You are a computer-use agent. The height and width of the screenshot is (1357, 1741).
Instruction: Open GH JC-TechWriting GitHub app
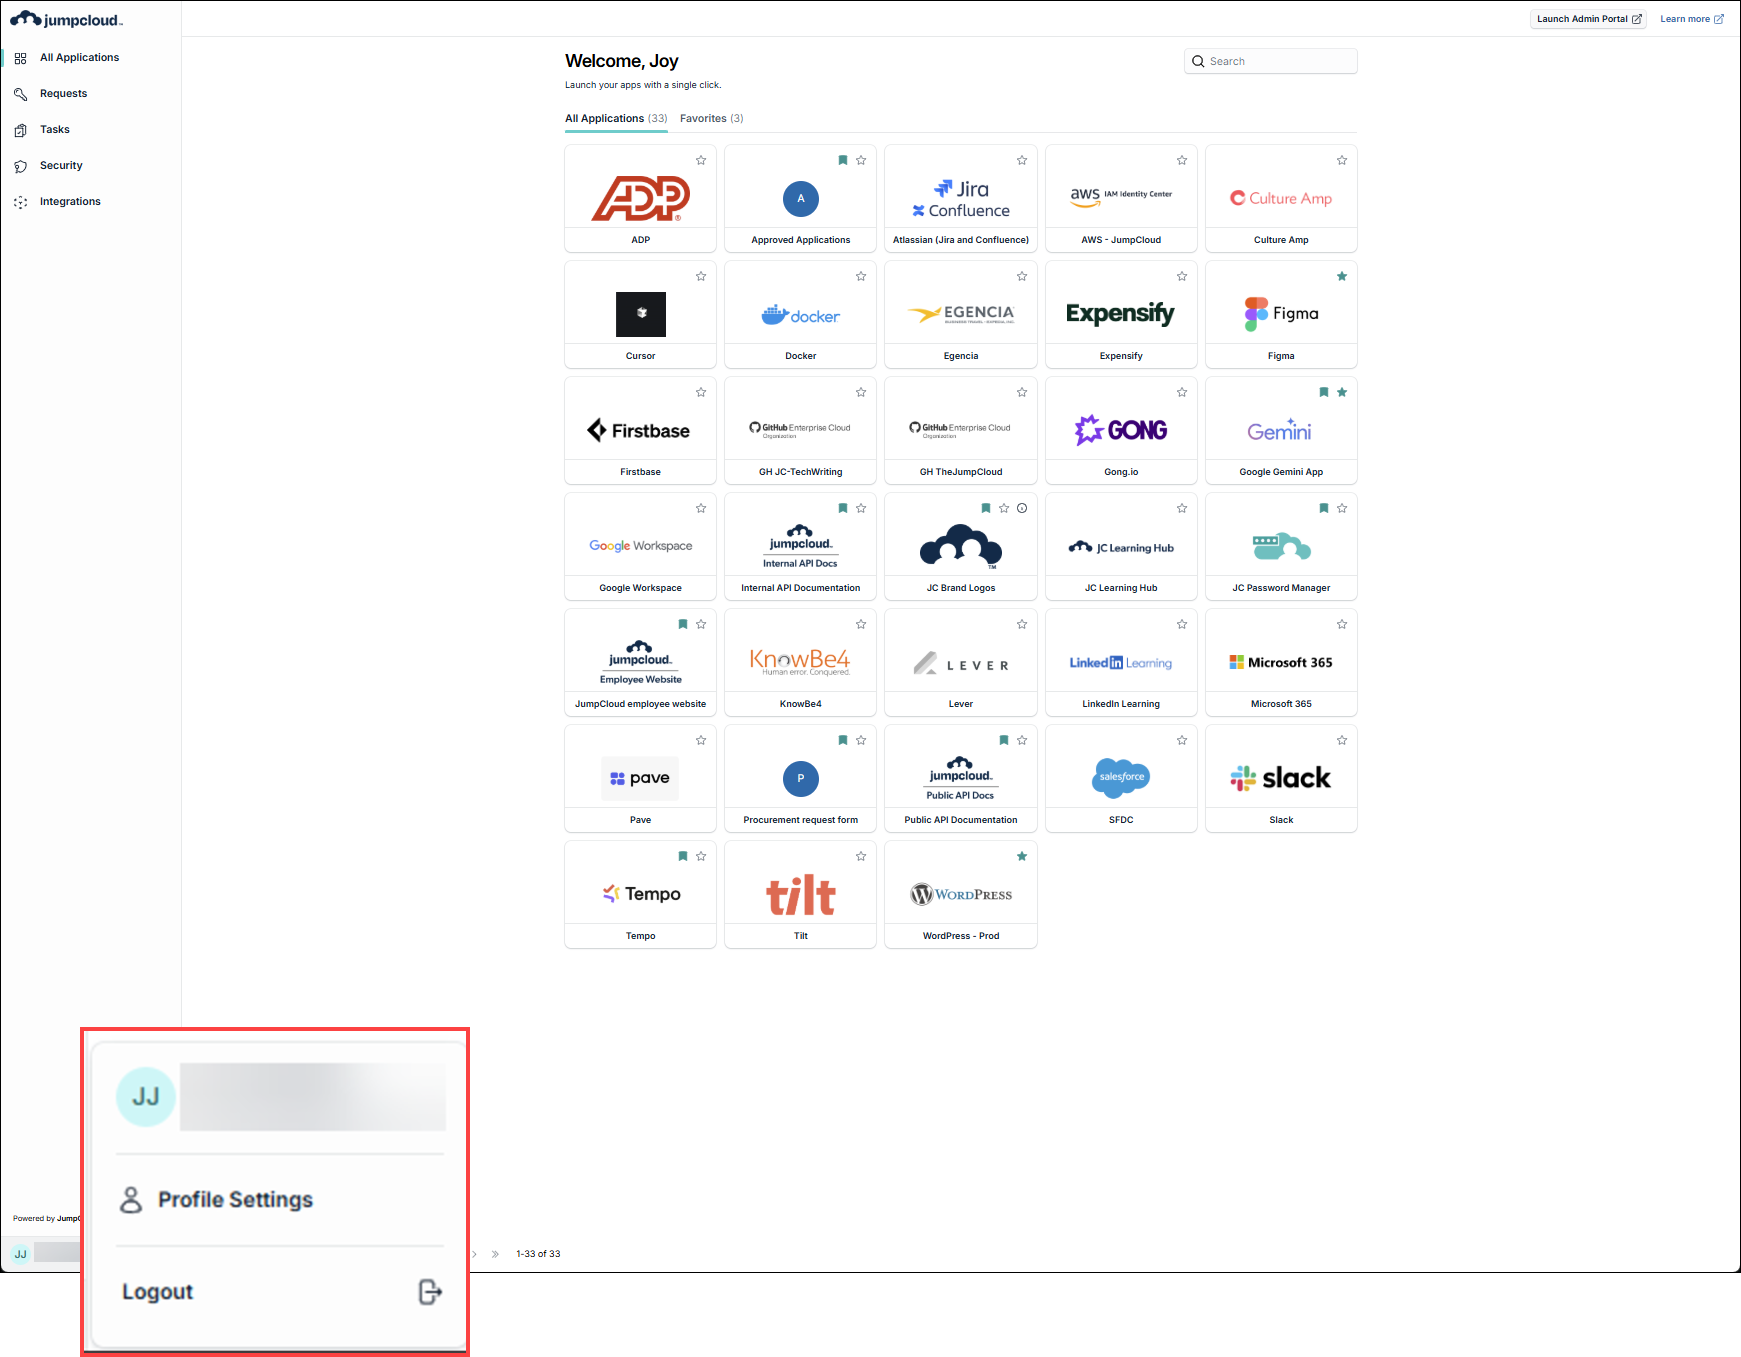pos(801,431)
